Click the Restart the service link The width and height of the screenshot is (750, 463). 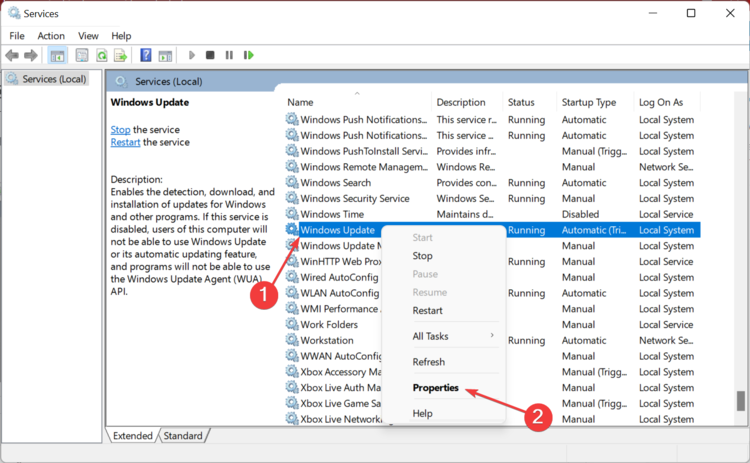tap(125, 142)
